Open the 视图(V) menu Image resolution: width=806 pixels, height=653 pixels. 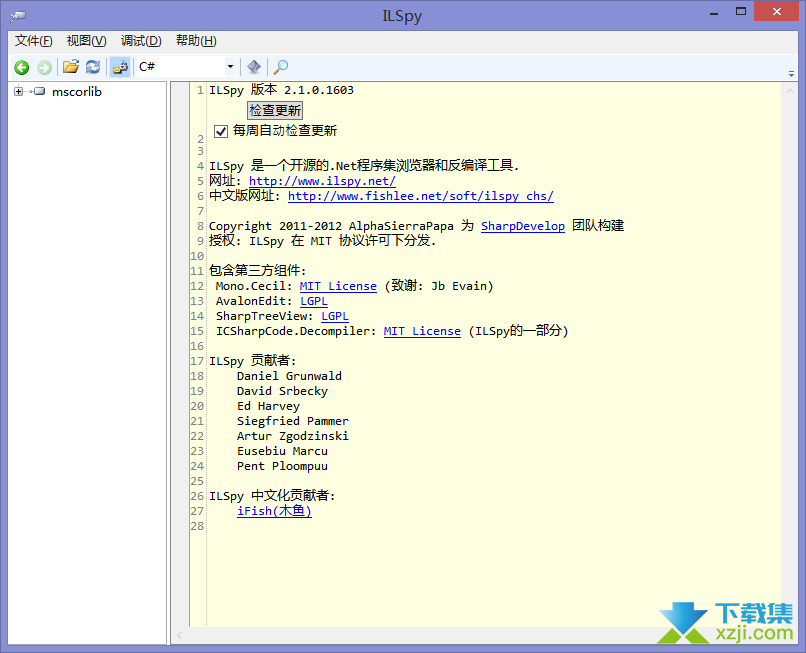point(86,41)
